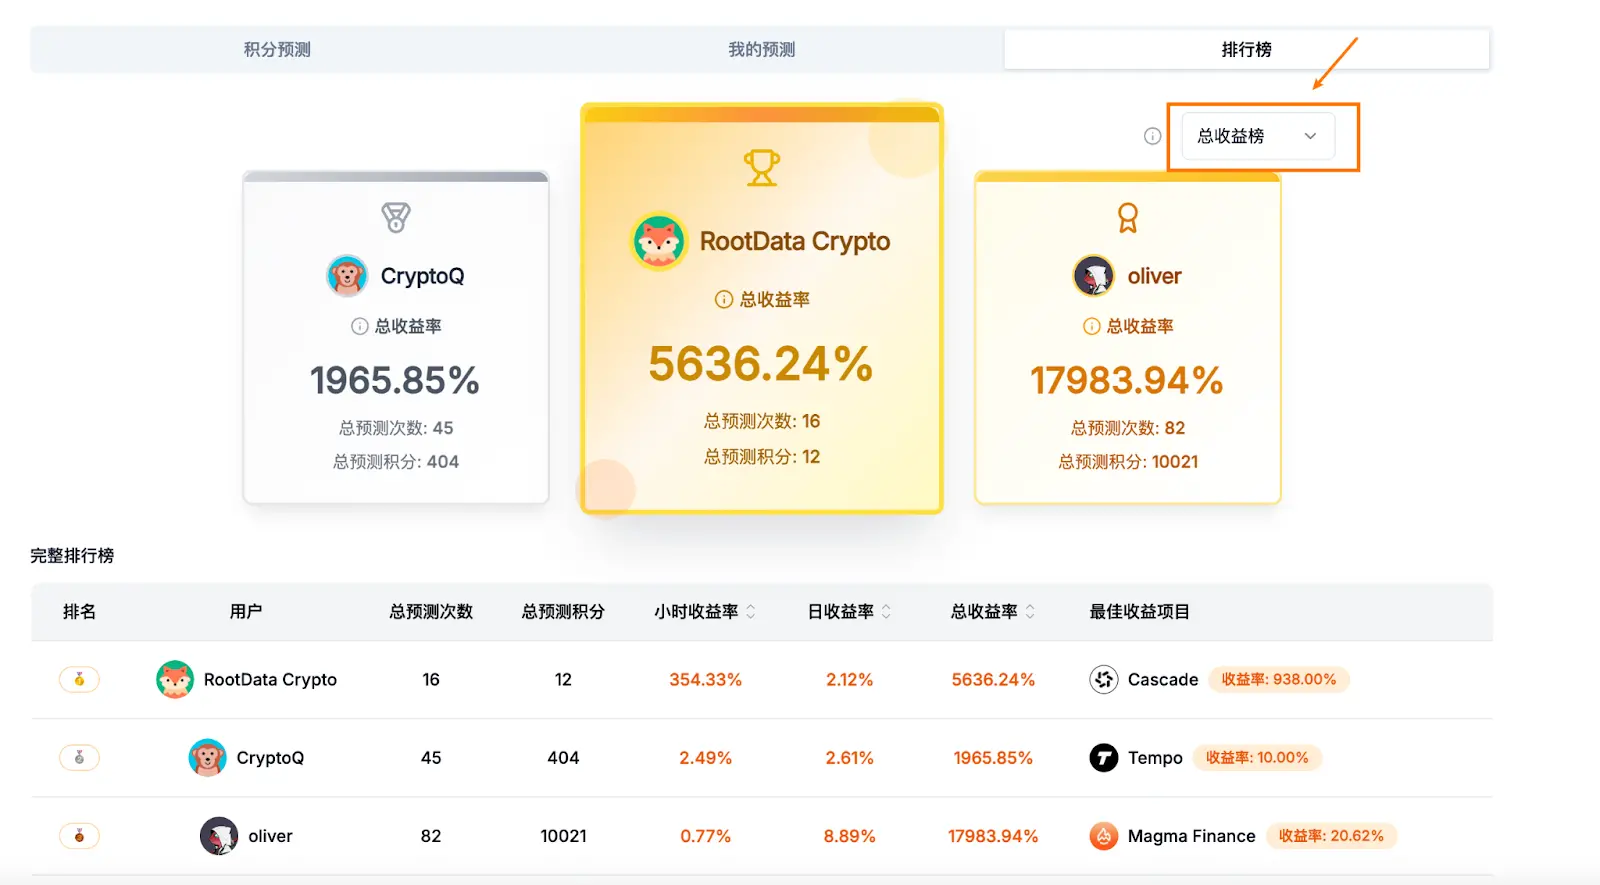Click oliver's avatar in the leaderboard table
1600x885 pixels.
[x=218, y=836]
